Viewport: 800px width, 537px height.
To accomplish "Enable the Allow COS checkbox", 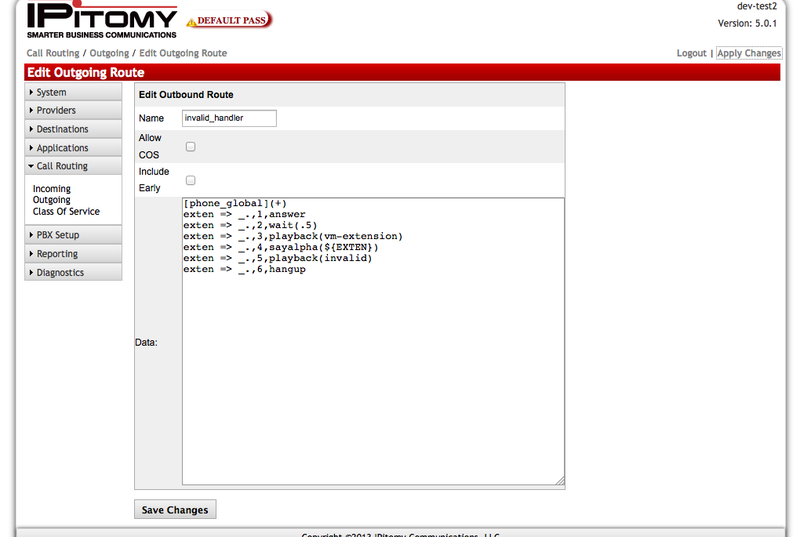I will coord(191,147).
